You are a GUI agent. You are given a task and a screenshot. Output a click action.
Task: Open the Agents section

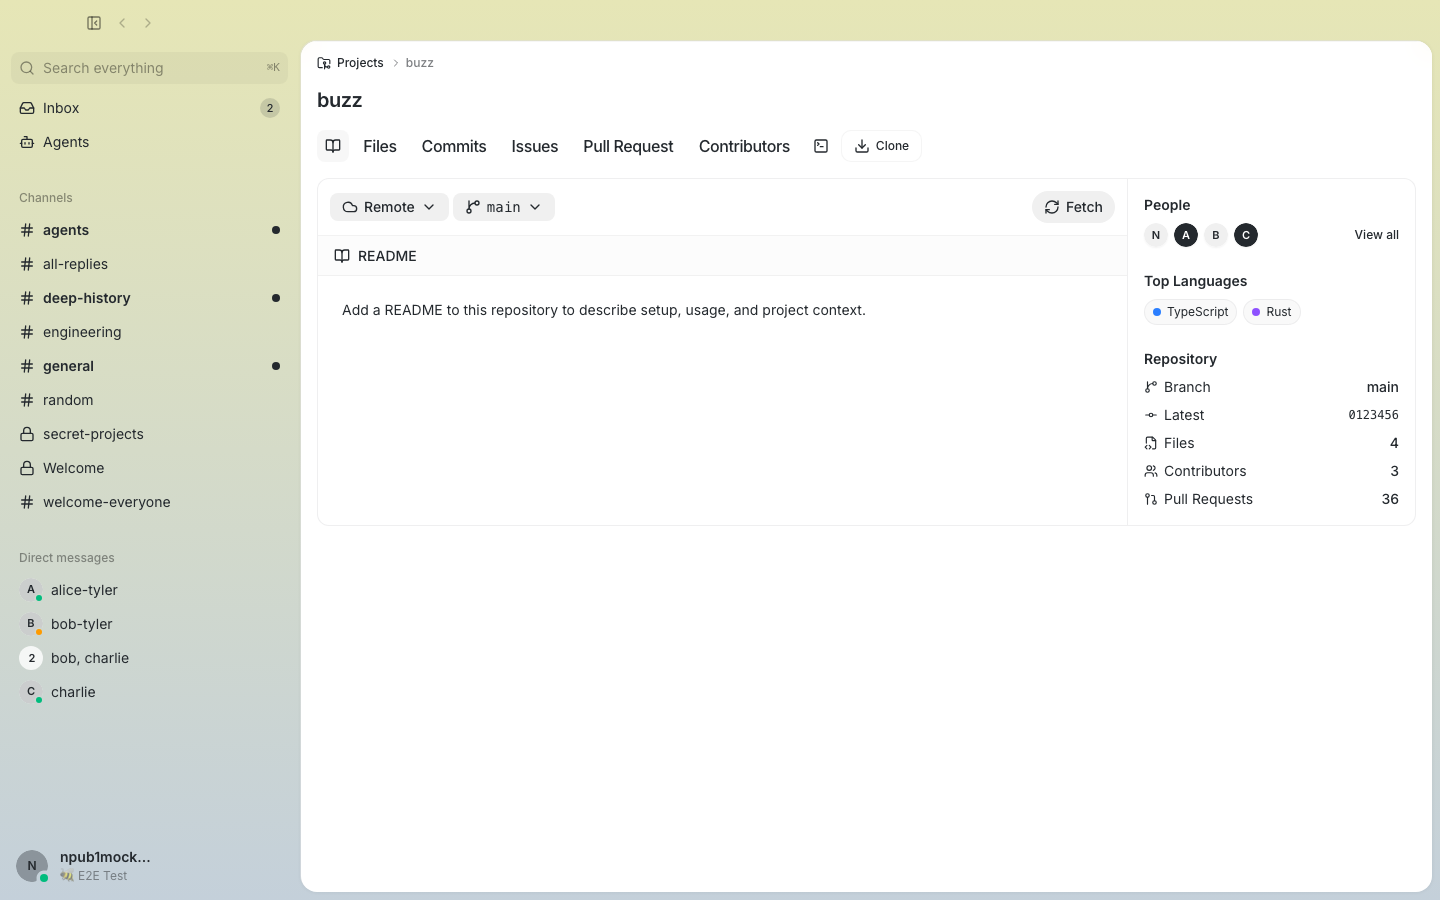coord(149,142)
